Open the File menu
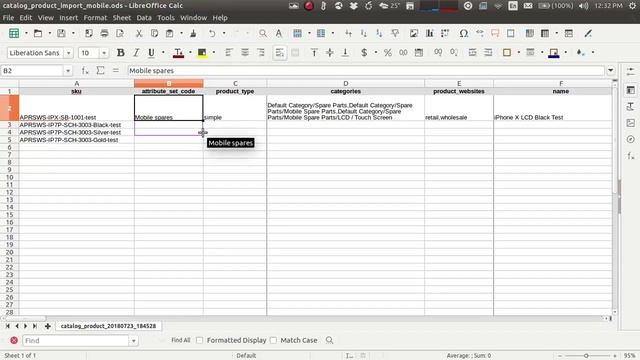Screen dimensions: 640x360 pos(8,18)
